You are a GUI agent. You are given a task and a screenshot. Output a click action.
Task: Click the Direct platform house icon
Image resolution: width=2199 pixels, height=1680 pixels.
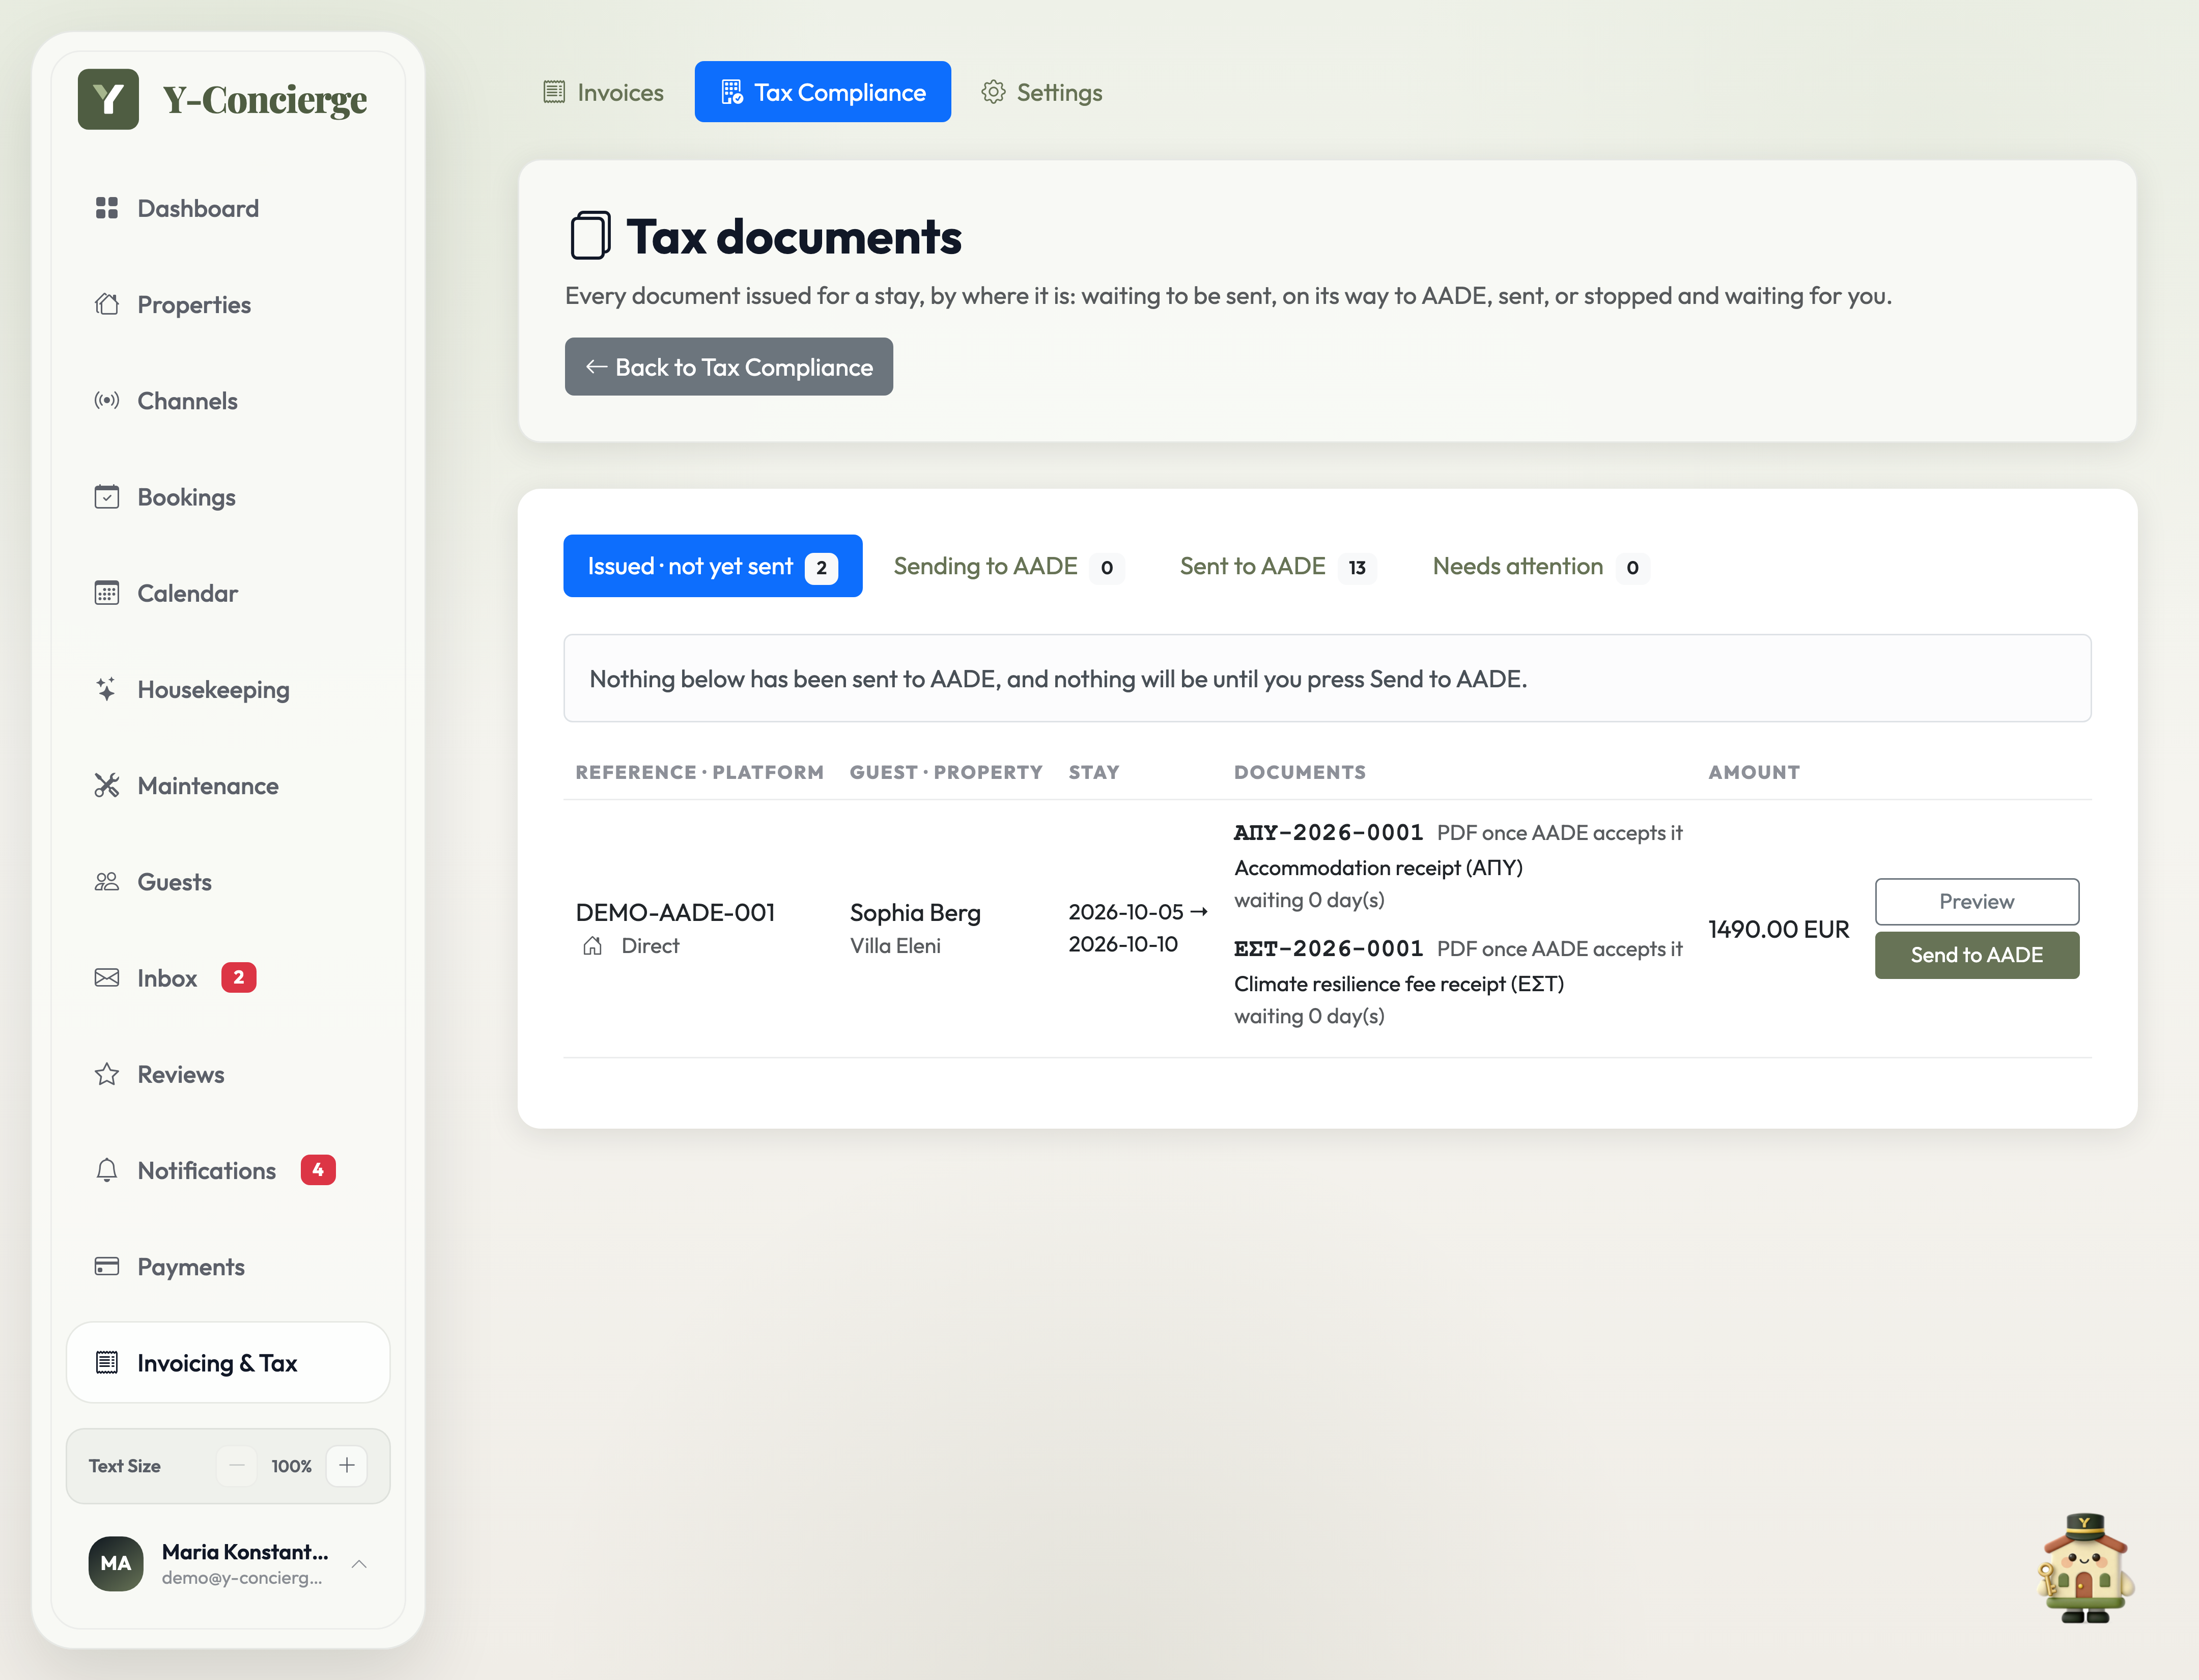[592, 945]
